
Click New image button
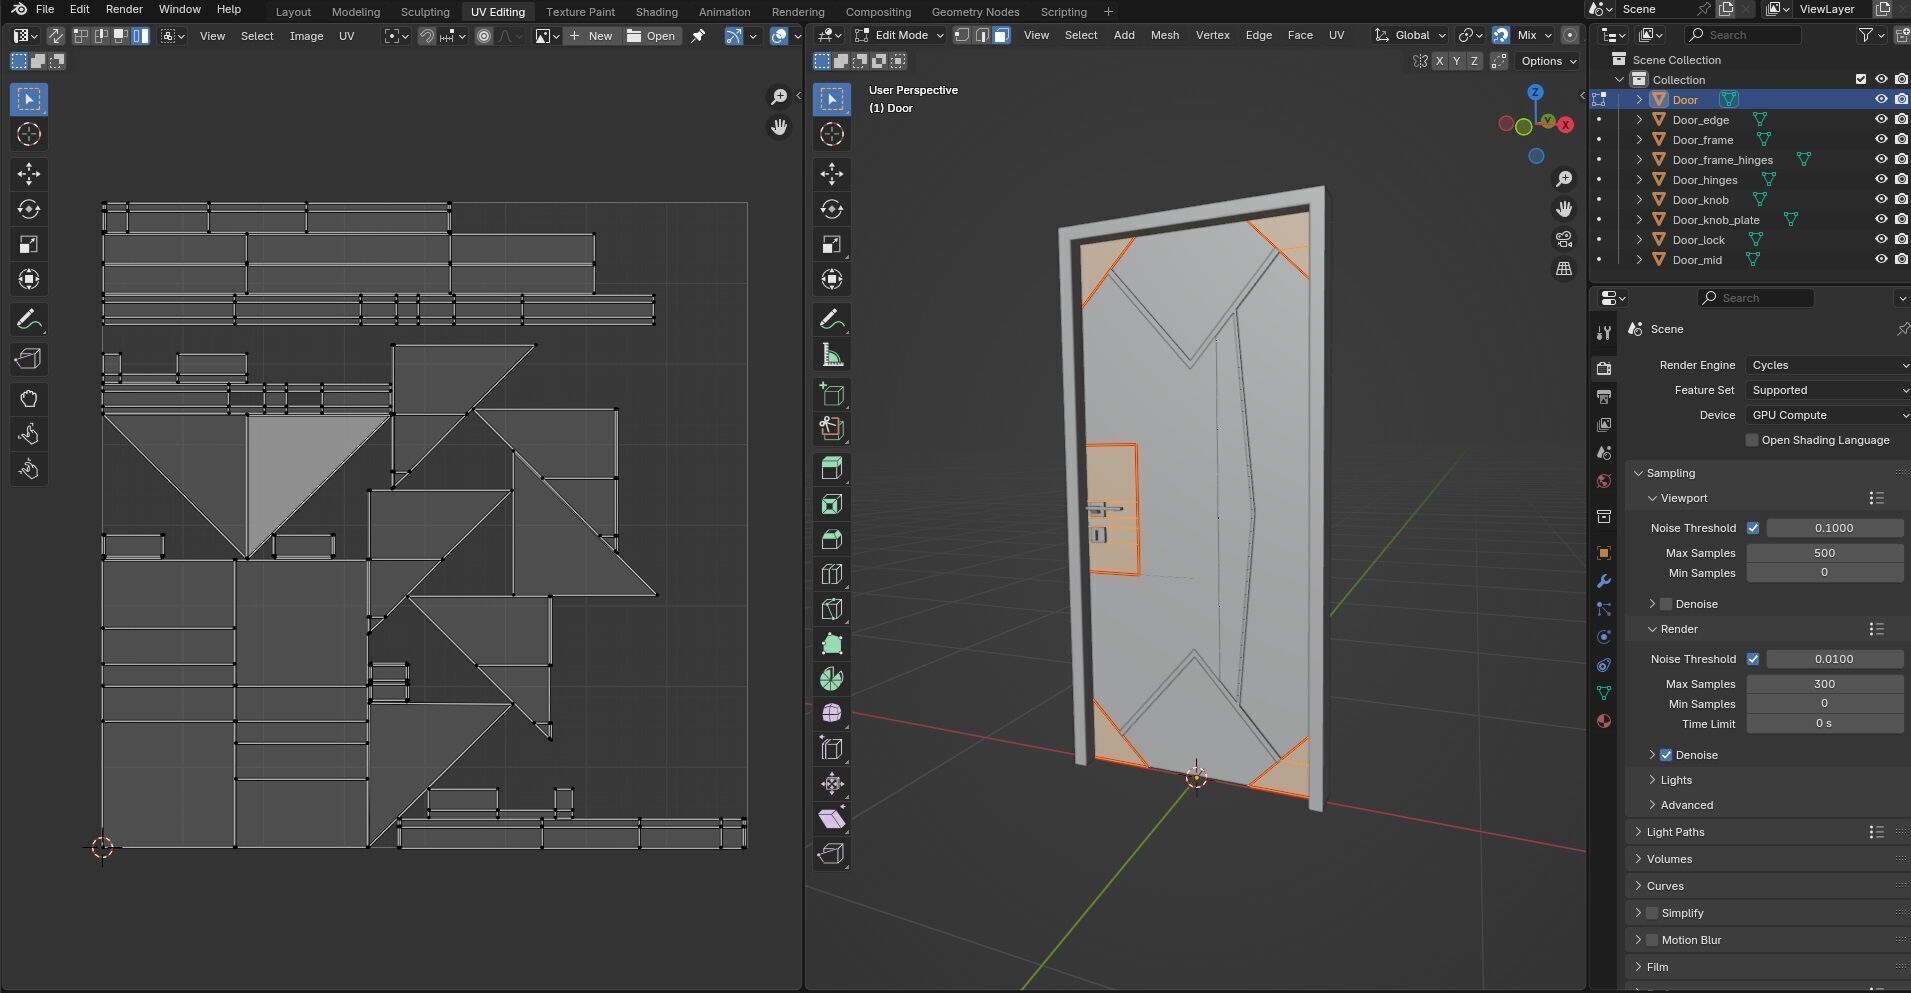click(x=591, y=36)
